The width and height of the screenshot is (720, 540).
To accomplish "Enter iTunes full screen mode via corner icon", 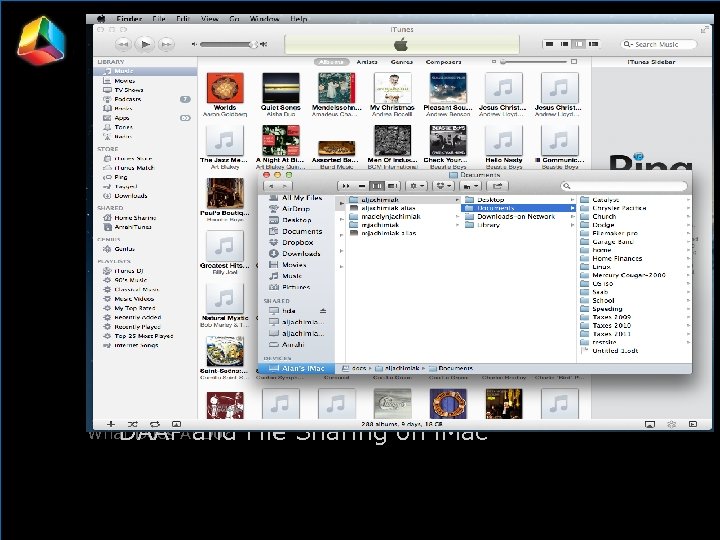I will pyautogui.click(x=704, y=30).
